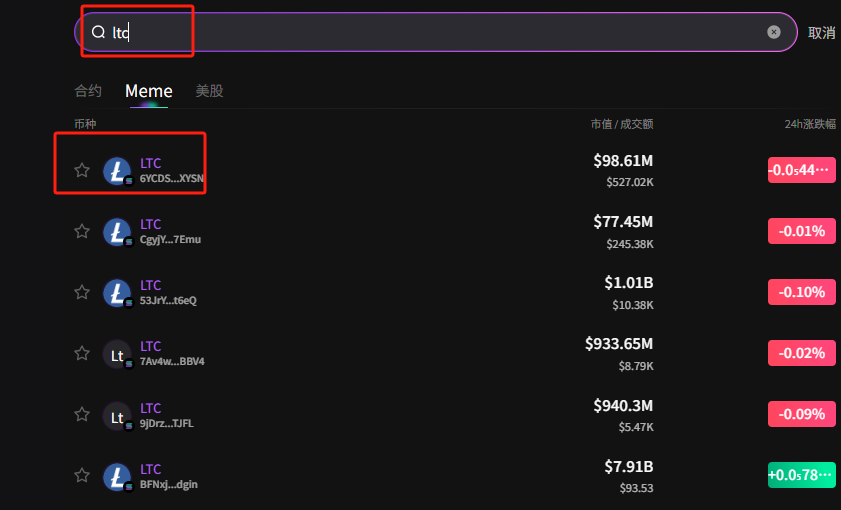Screen dimensions: 841x510
Task: Click the $93.53 volume value
Action: (x=637, y=488)
